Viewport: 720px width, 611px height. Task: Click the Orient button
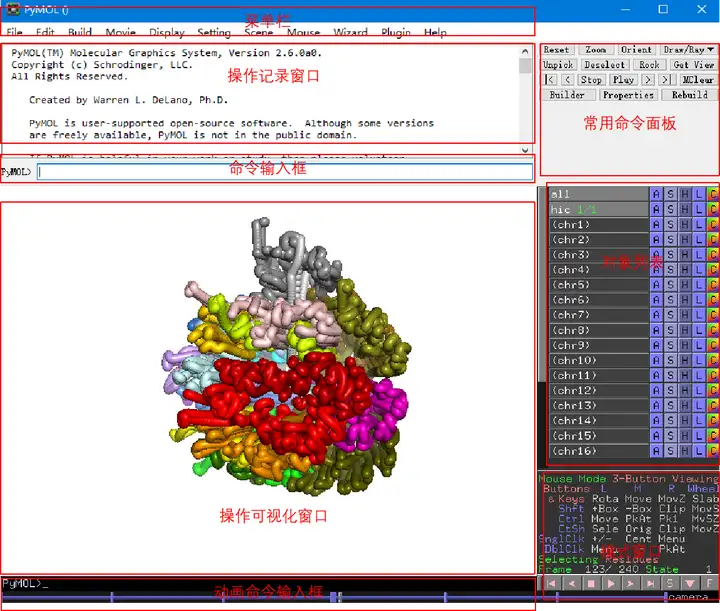pyautogui.click(x=636, y=50)
